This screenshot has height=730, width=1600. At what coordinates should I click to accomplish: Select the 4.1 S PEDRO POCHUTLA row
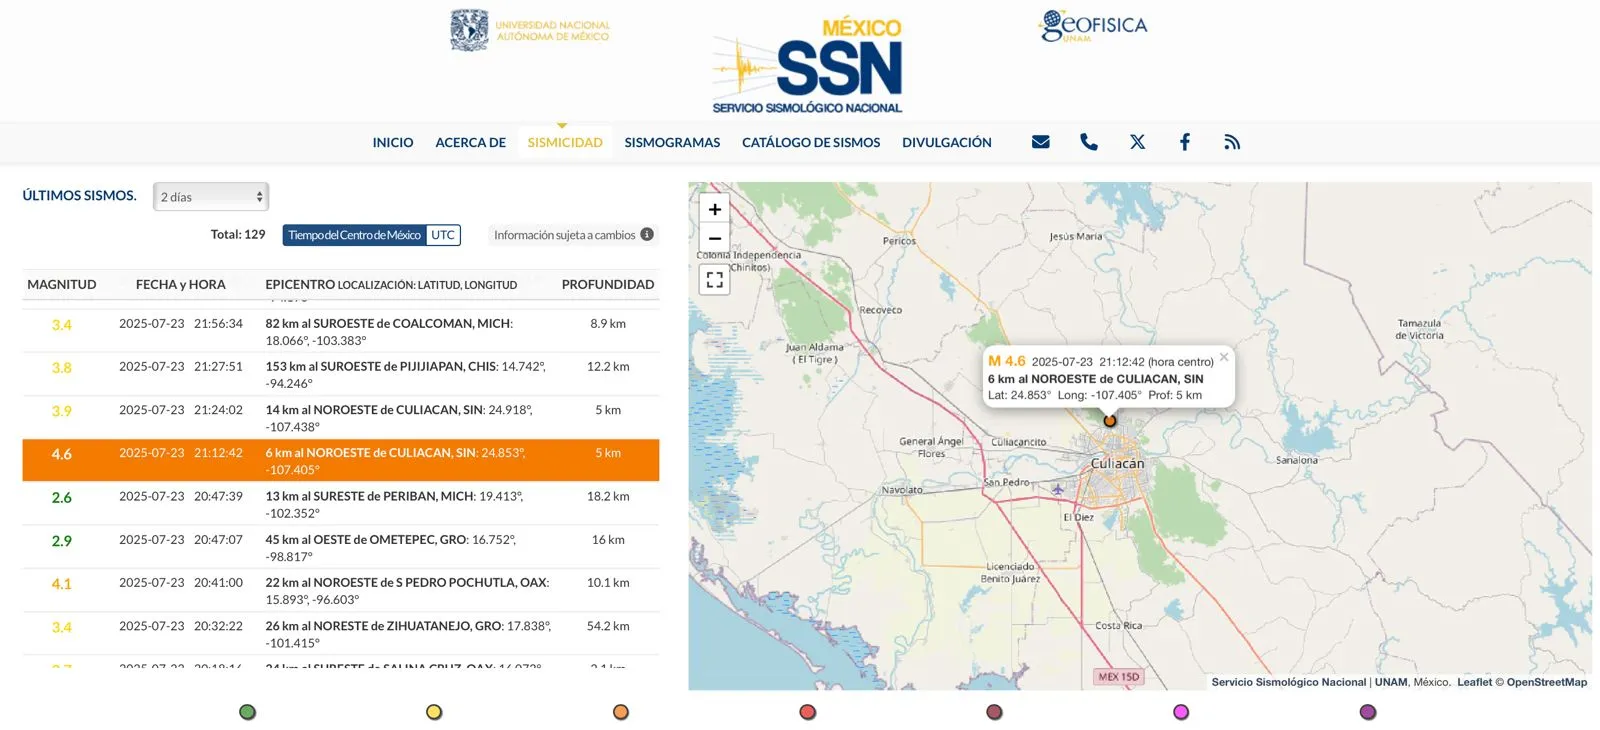tap(341, 590)
